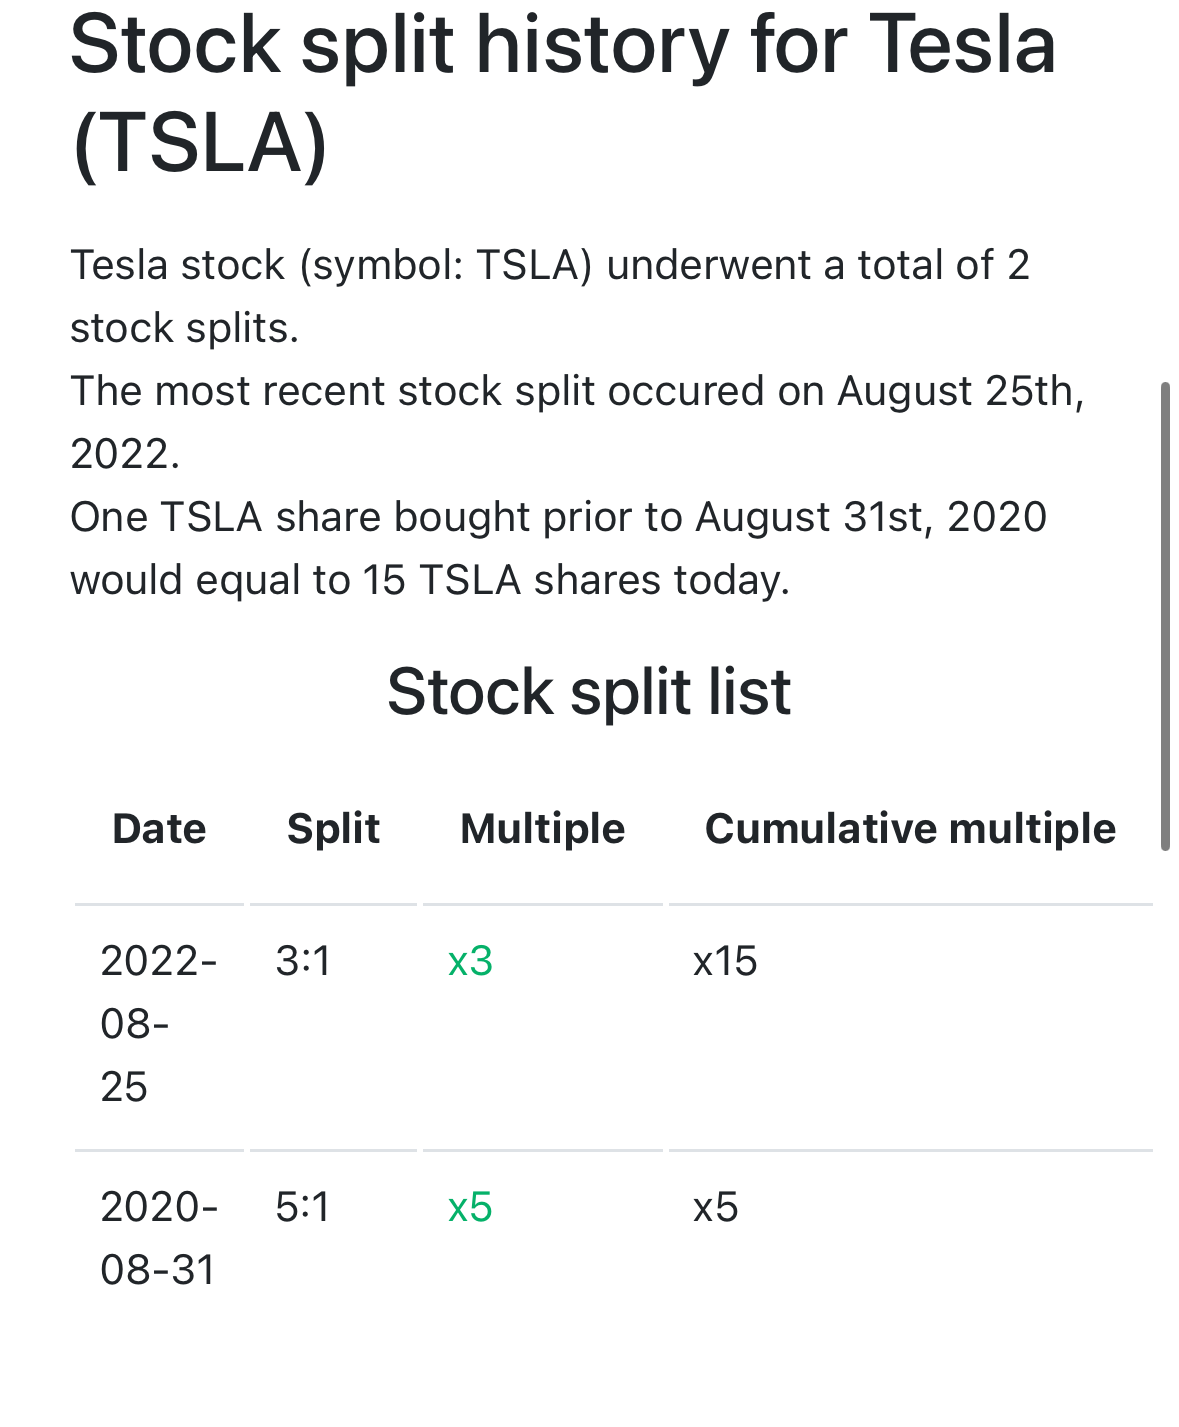1179x1427 pixels.
Task: Click the 3:1 split ratio cell
Action: [303, 961]
